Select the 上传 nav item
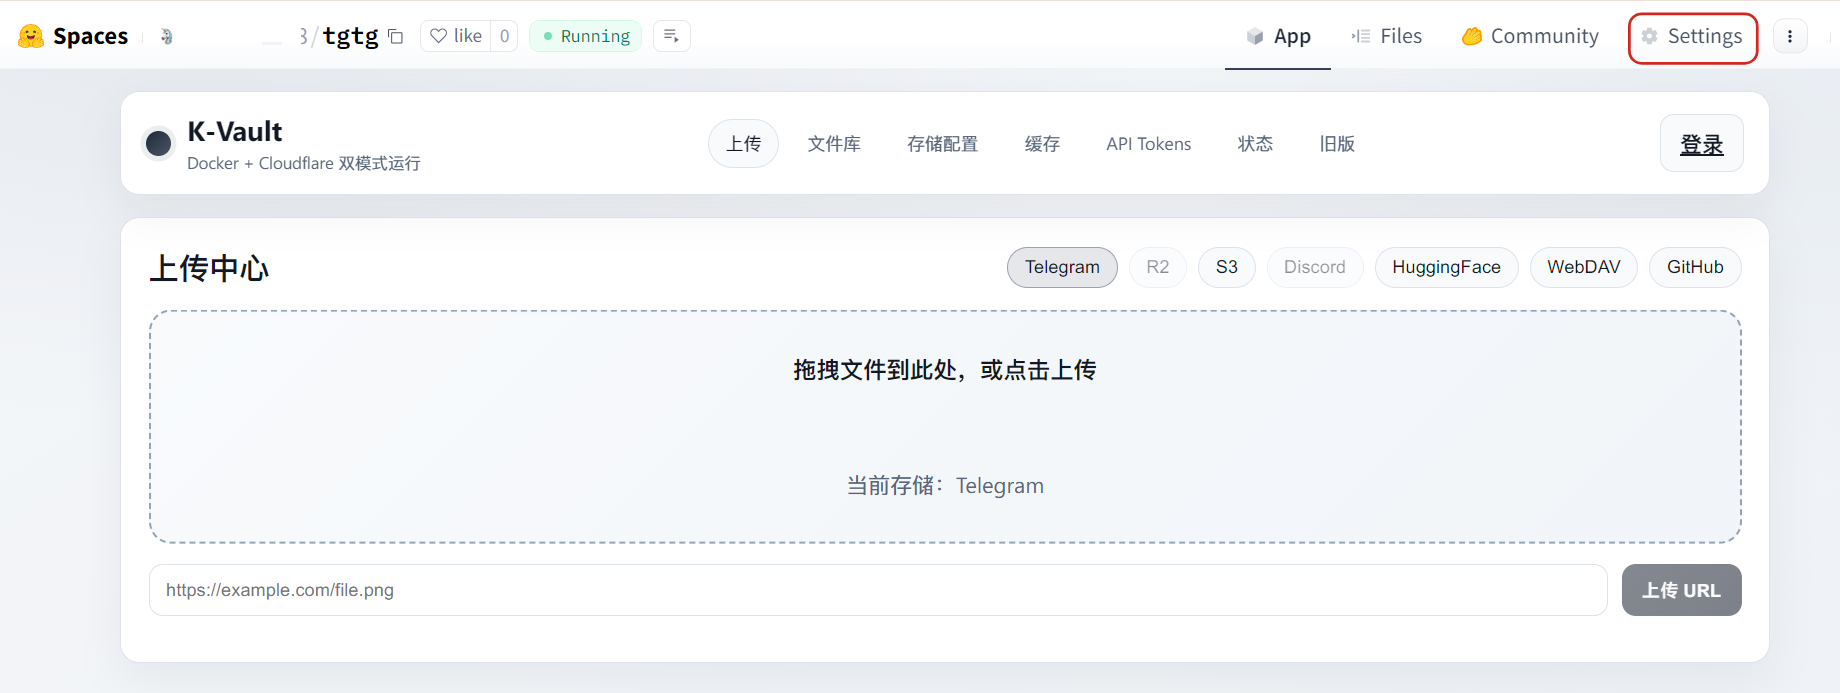The height and width of the screenshot is (693, 1840). pyautogui.click(x=744, y=144)
